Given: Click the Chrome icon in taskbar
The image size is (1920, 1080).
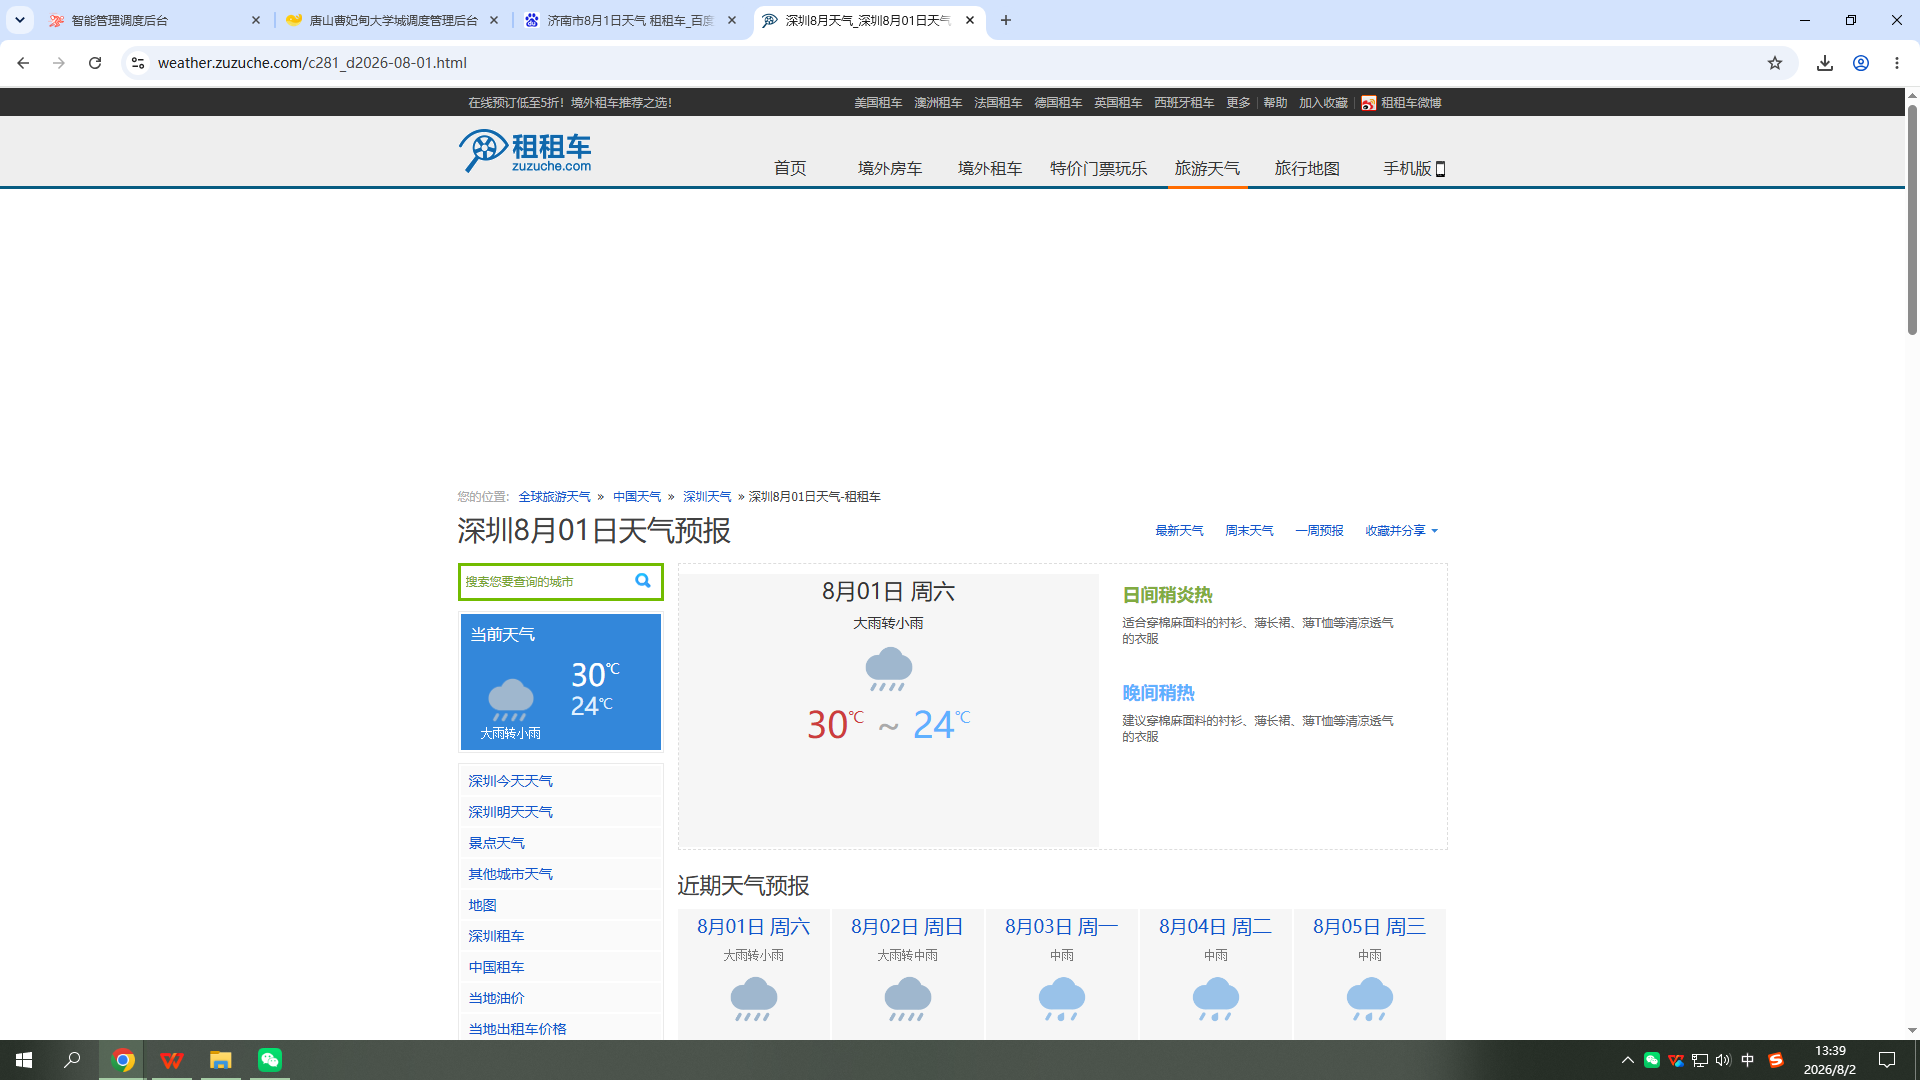Looking at the screenshot, I should coord(123,1060).
